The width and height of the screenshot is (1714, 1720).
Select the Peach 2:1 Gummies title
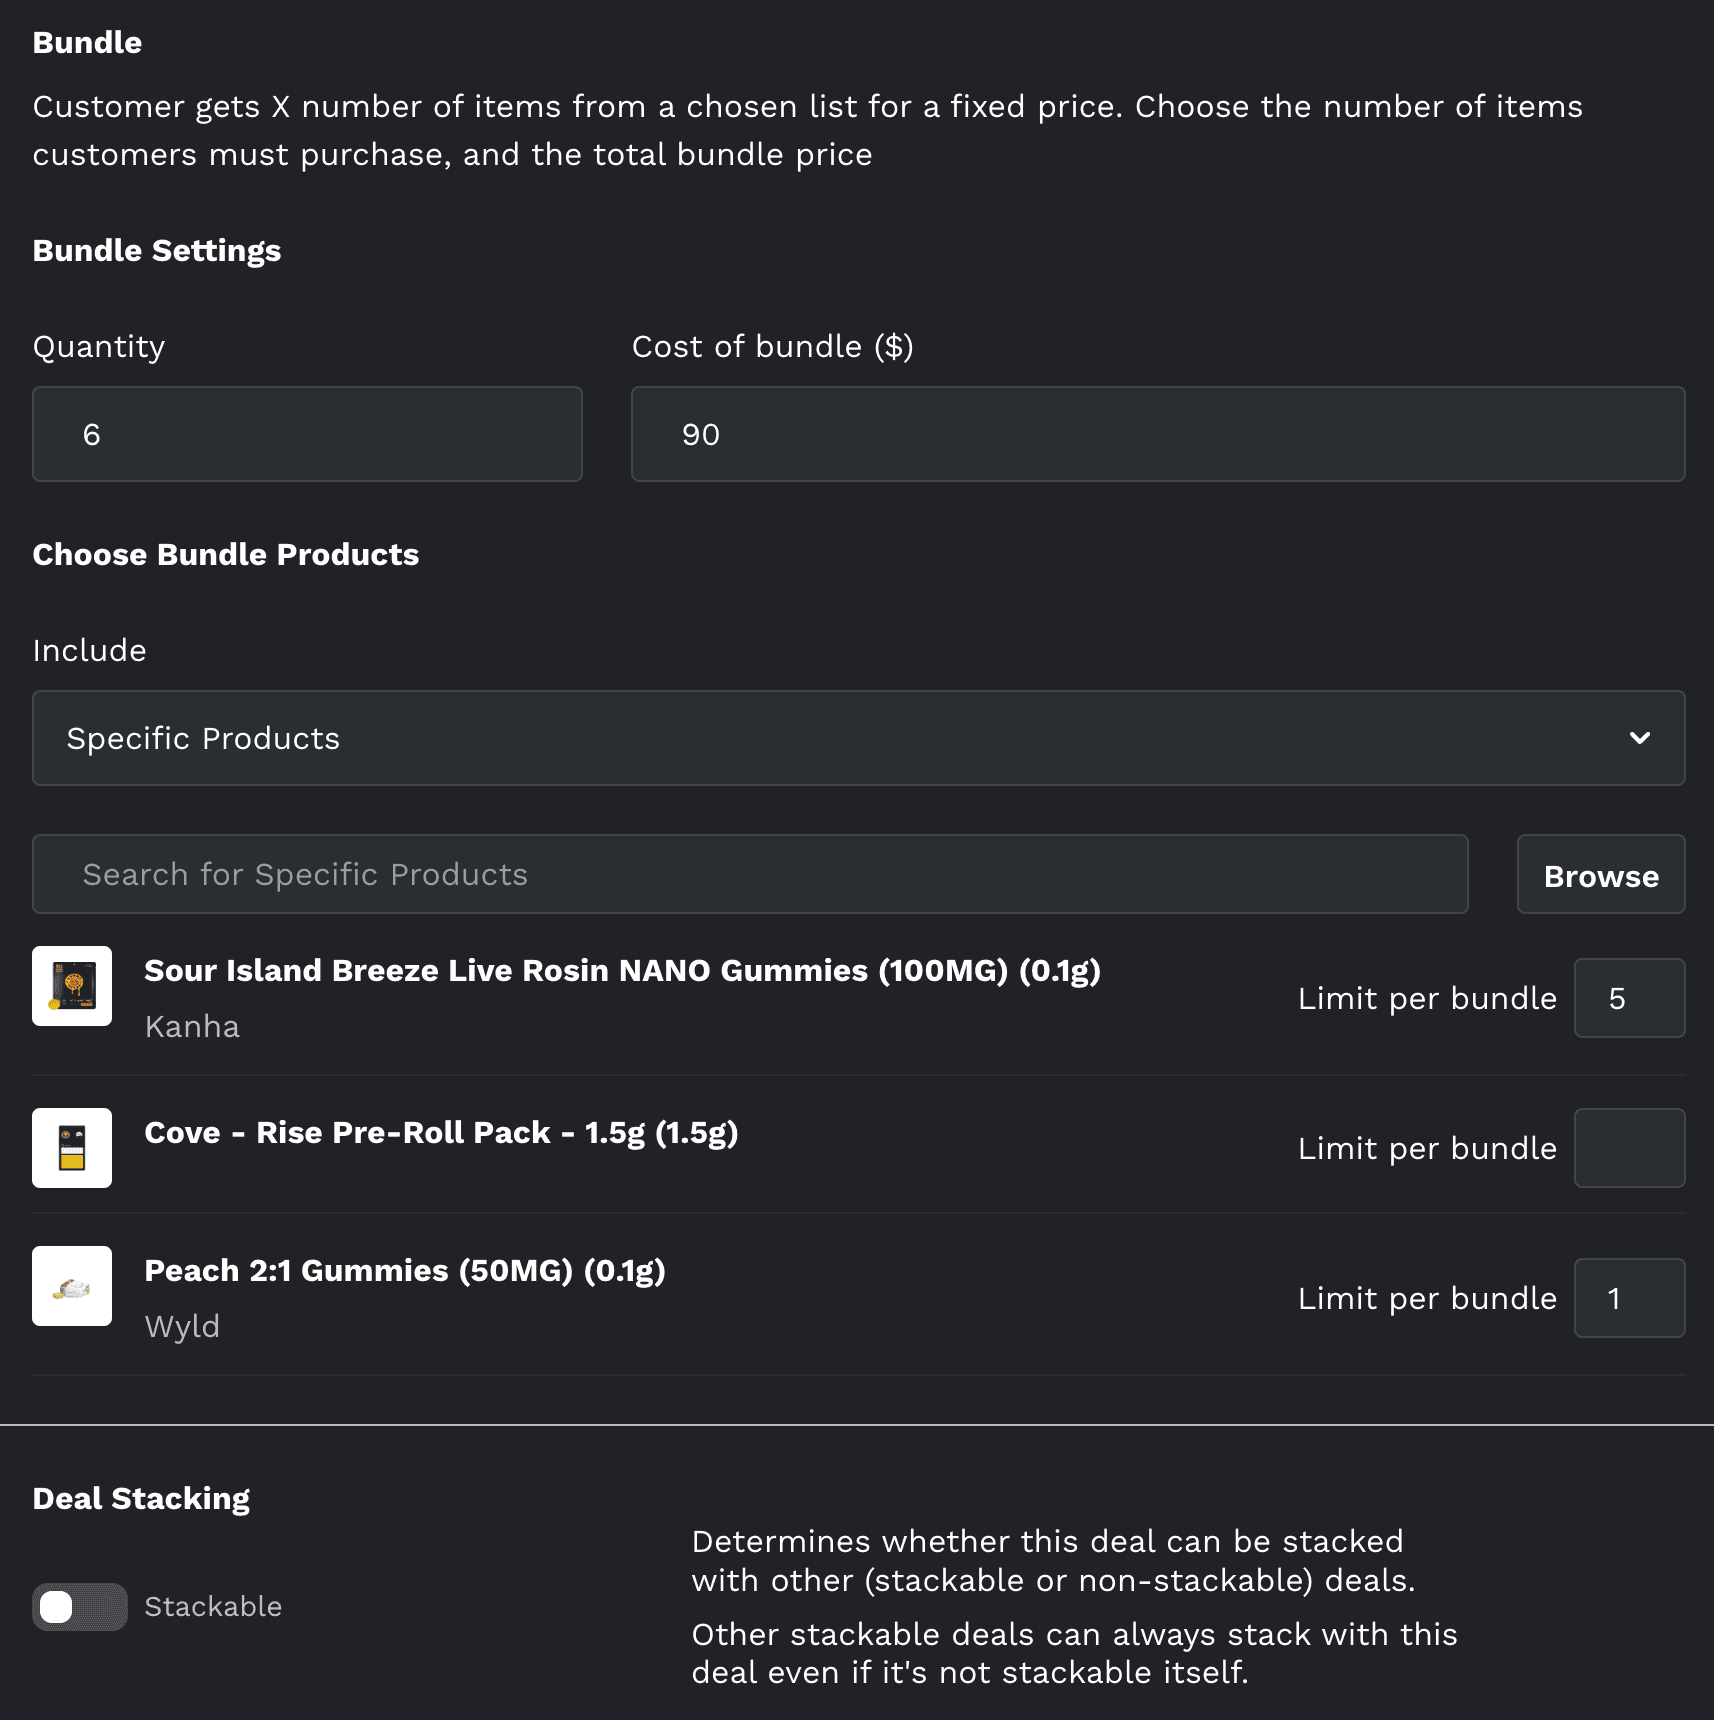click(x=405, y=1270)
